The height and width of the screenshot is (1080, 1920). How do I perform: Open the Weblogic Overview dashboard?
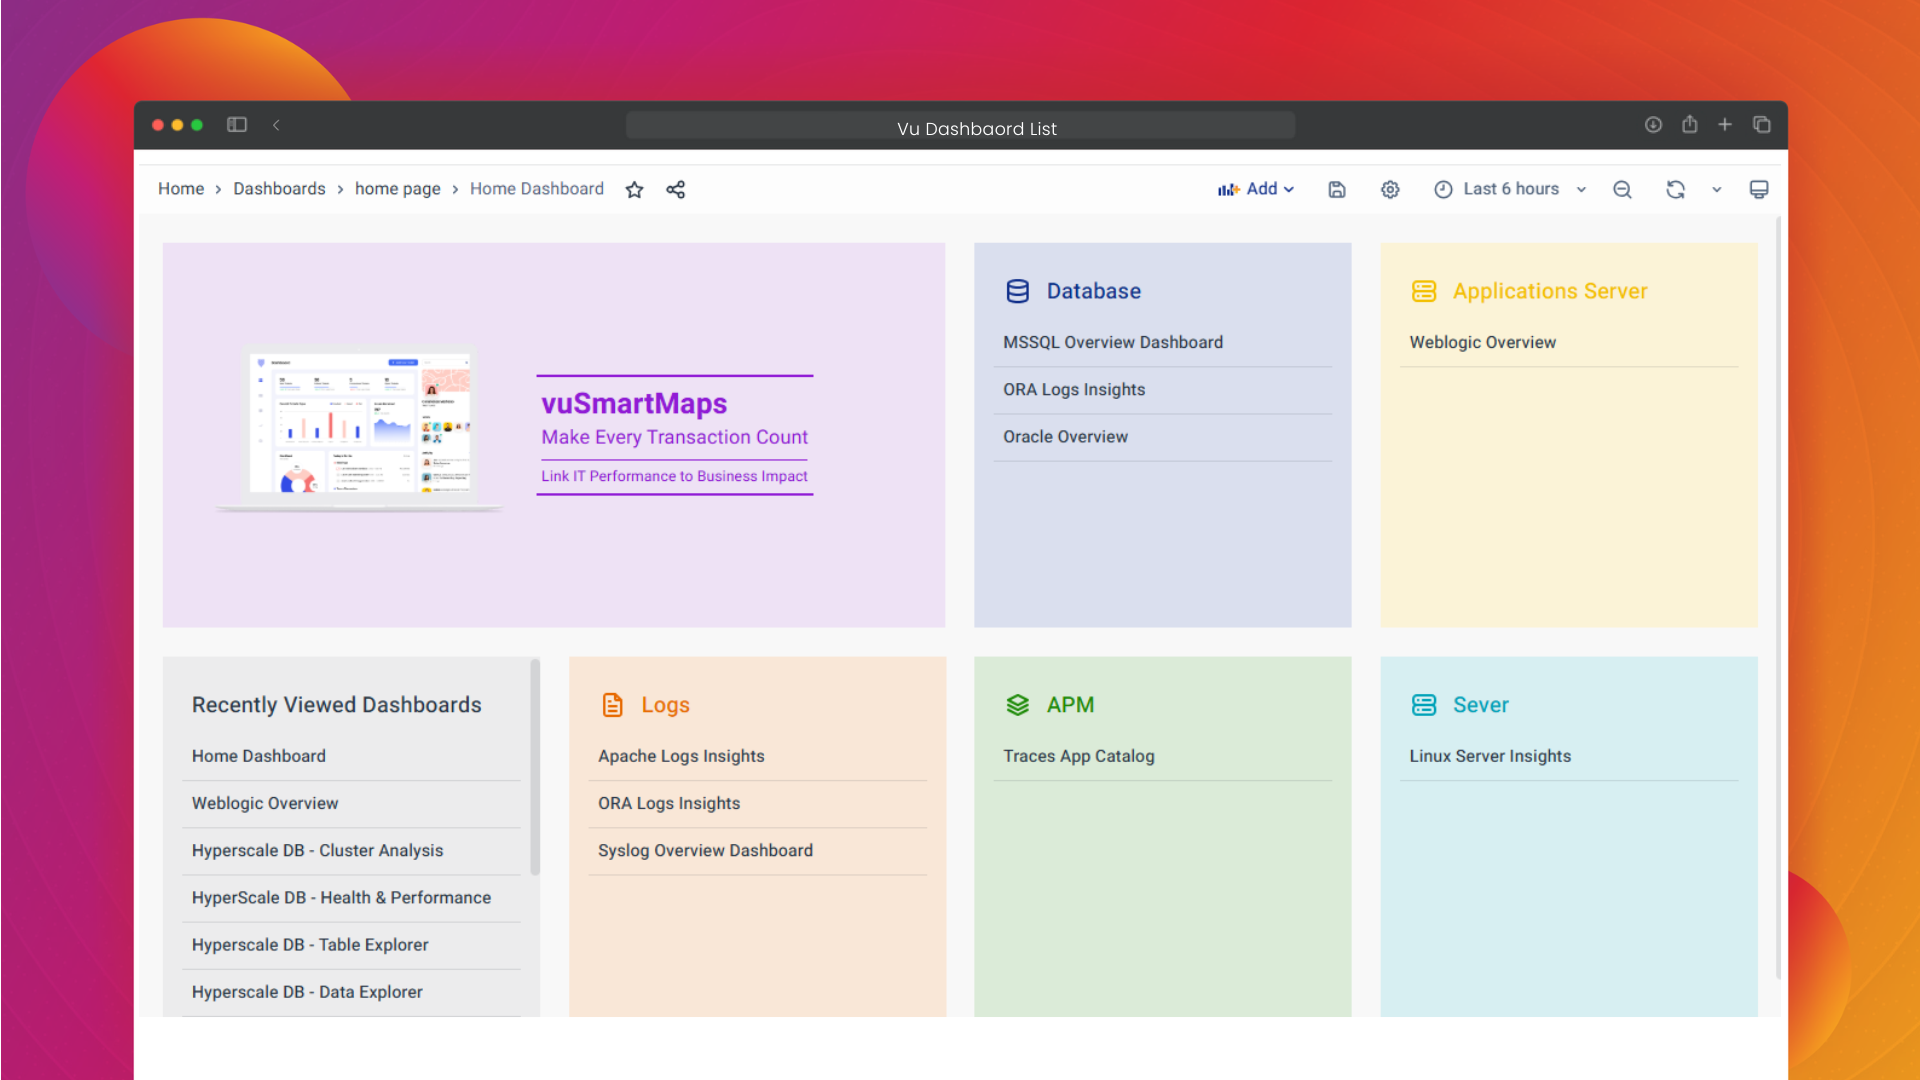coord(1483,342)
